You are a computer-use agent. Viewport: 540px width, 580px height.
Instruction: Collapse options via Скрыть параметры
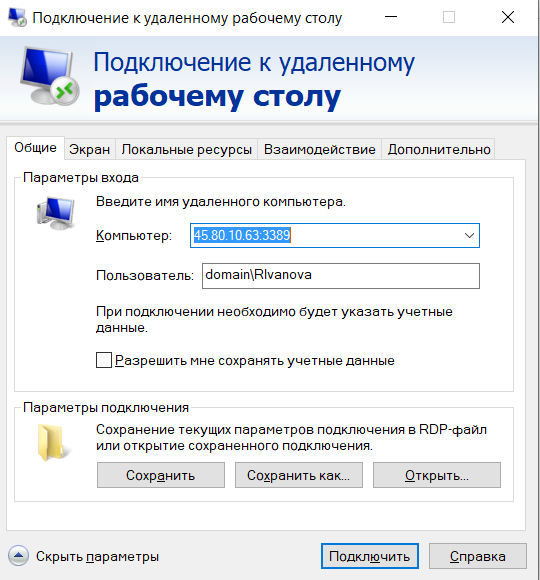(97, 556)
